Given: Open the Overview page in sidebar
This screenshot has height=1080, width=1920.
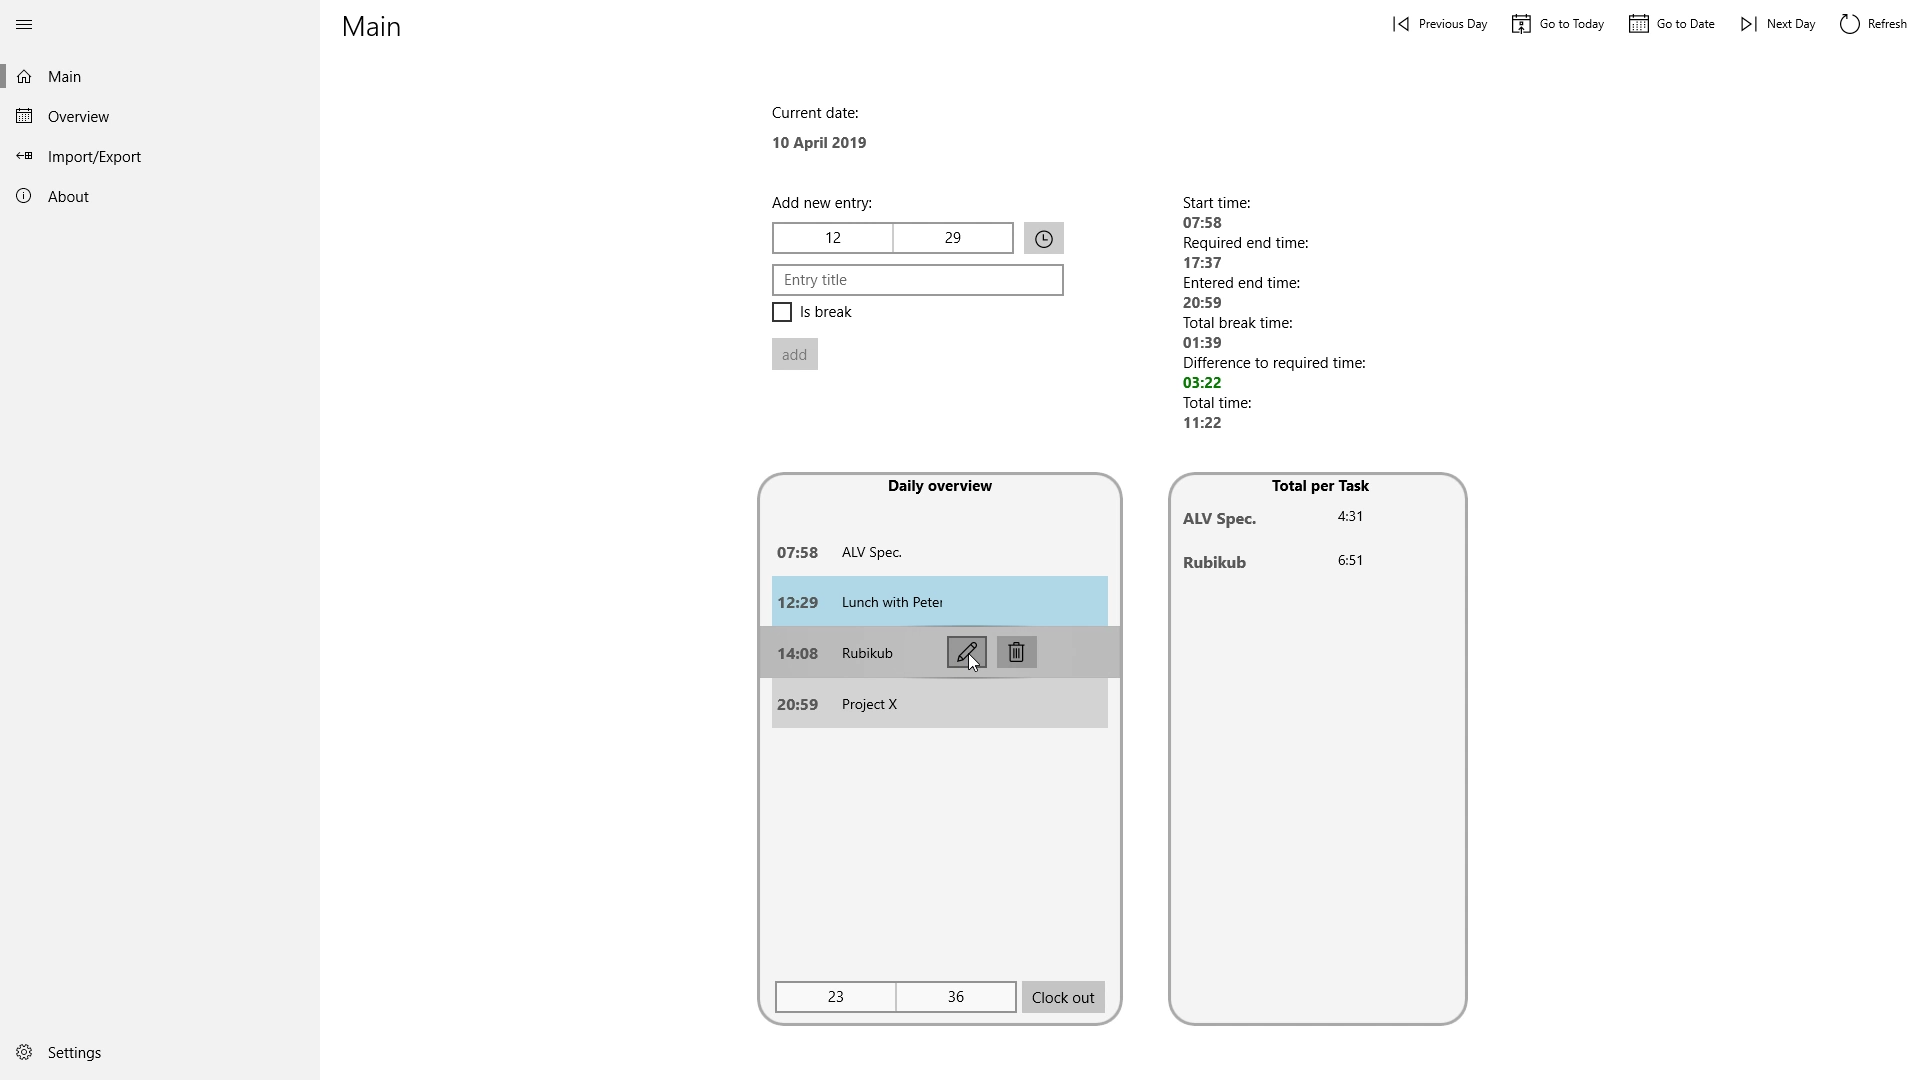Looking at the screenshot, I should coord(78,116).
